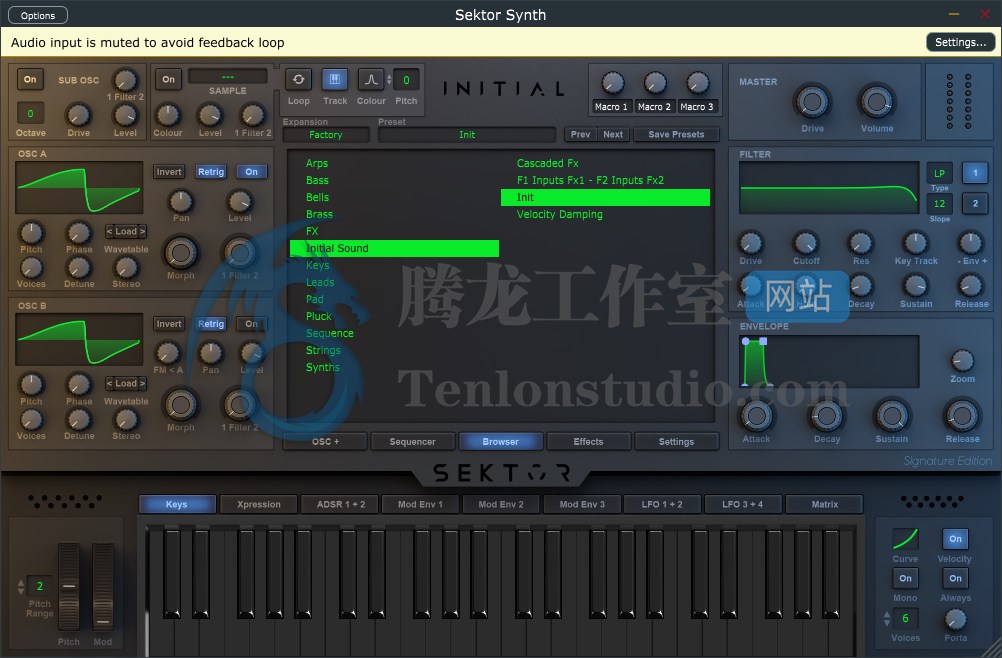Click the OSC A Detune knob
The height and width of the screenshot is (658, 1002).
pyautogui.click(x=79, y=268)
